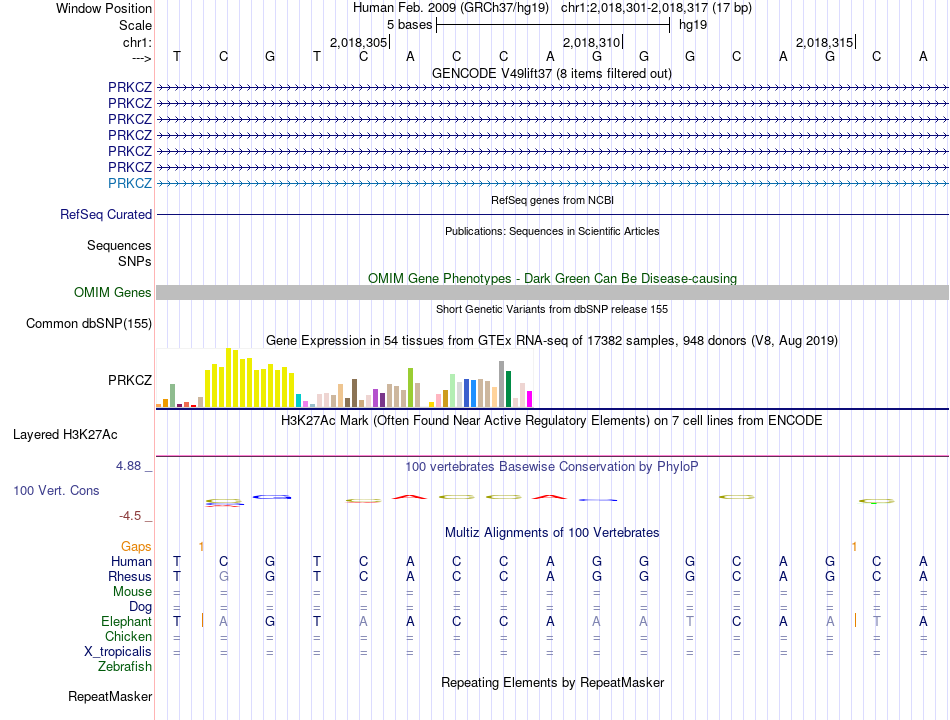Click 'Multiz Alignments of 100 Vertebrates' title

552,533
